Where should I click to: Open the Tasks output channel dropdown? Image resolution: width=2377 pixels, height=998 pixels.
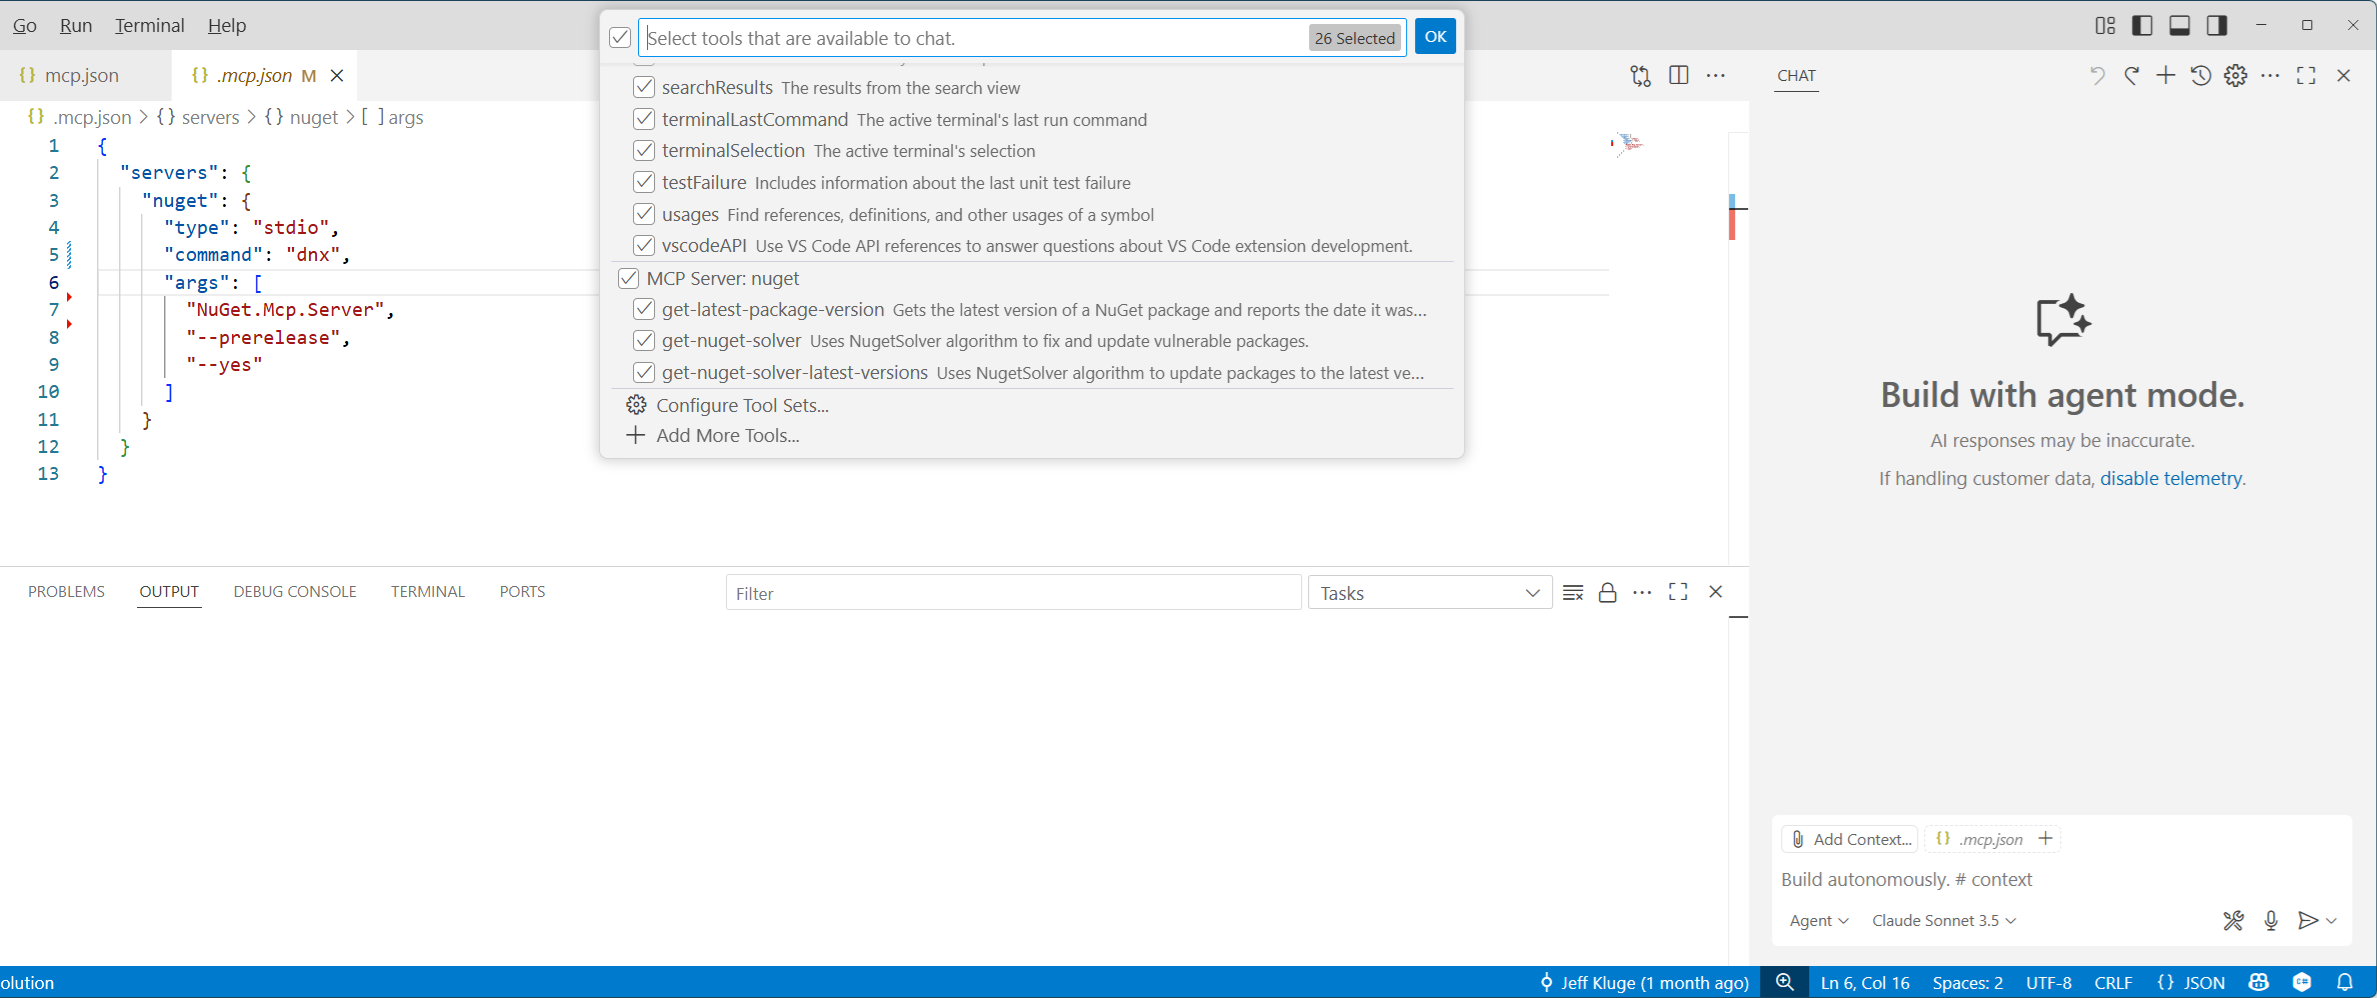pos(1430,593)
